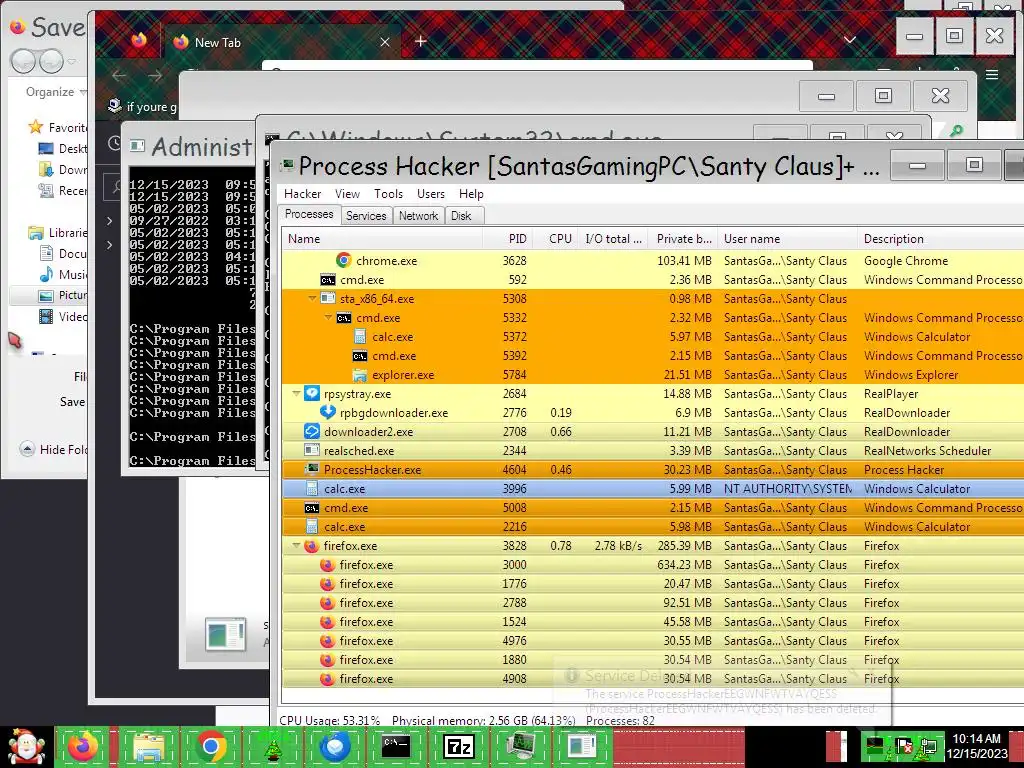Screen dimensions: 1024x768
Task: Open the View menu
Action: [x=347, y=194]
